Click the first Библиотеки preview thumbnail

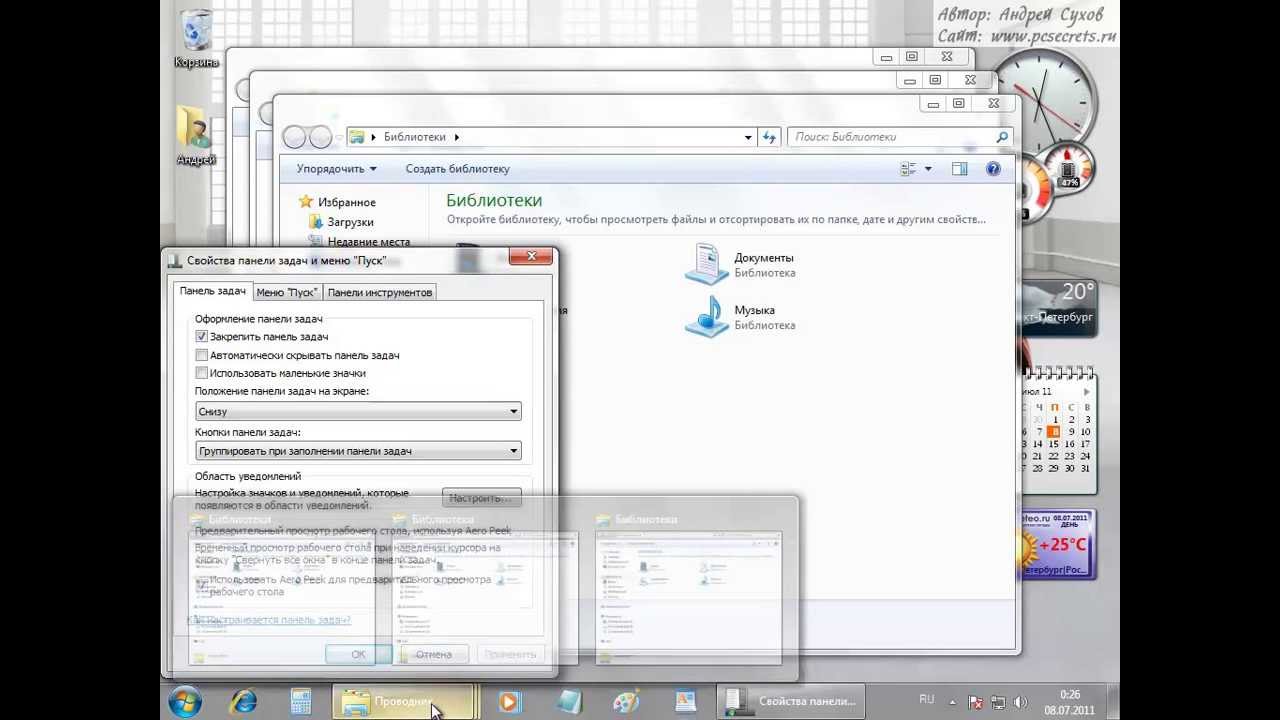[283, 597]
